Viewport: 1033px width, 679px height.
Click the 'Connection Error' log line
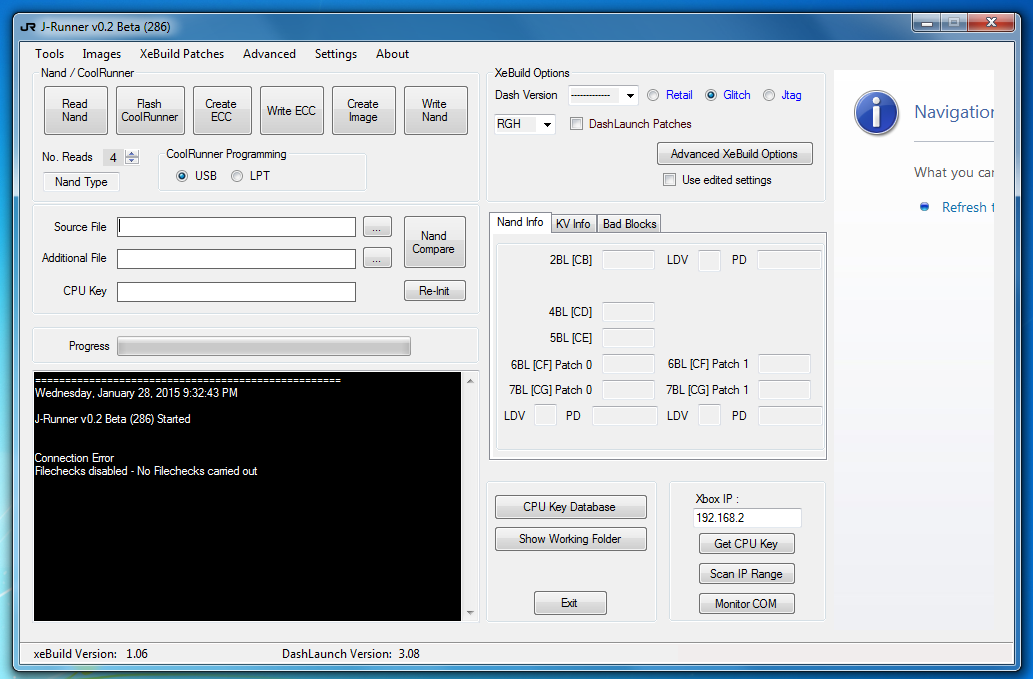click(74, 458)
